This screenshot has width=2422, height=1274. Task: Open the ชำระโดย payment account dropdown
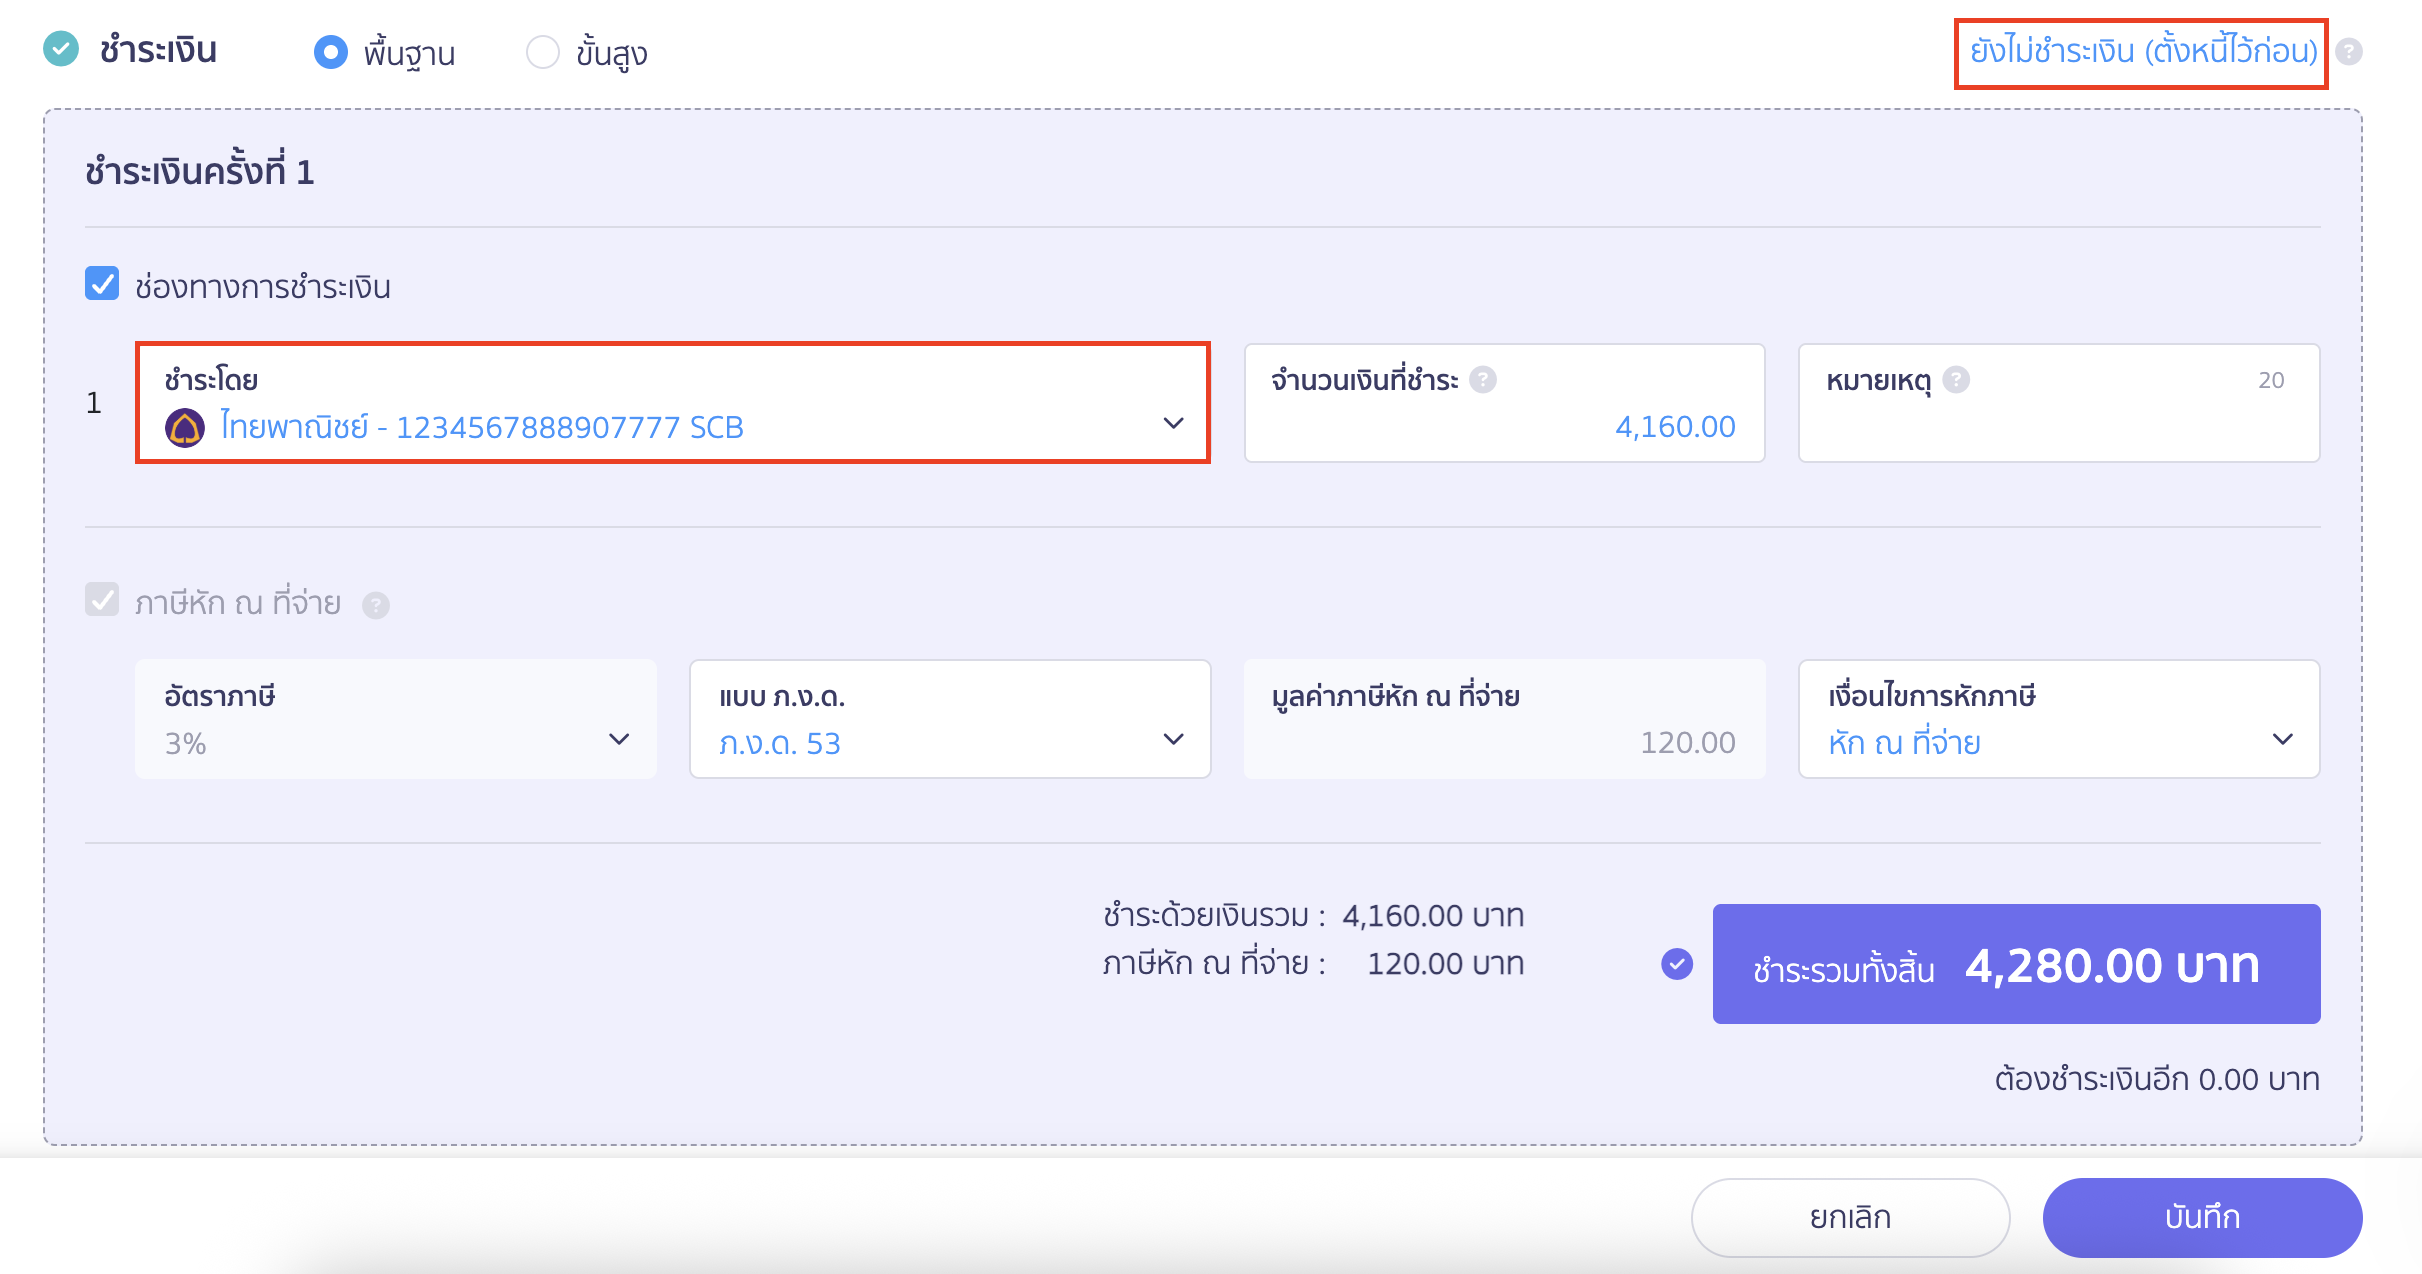point(673,403)
